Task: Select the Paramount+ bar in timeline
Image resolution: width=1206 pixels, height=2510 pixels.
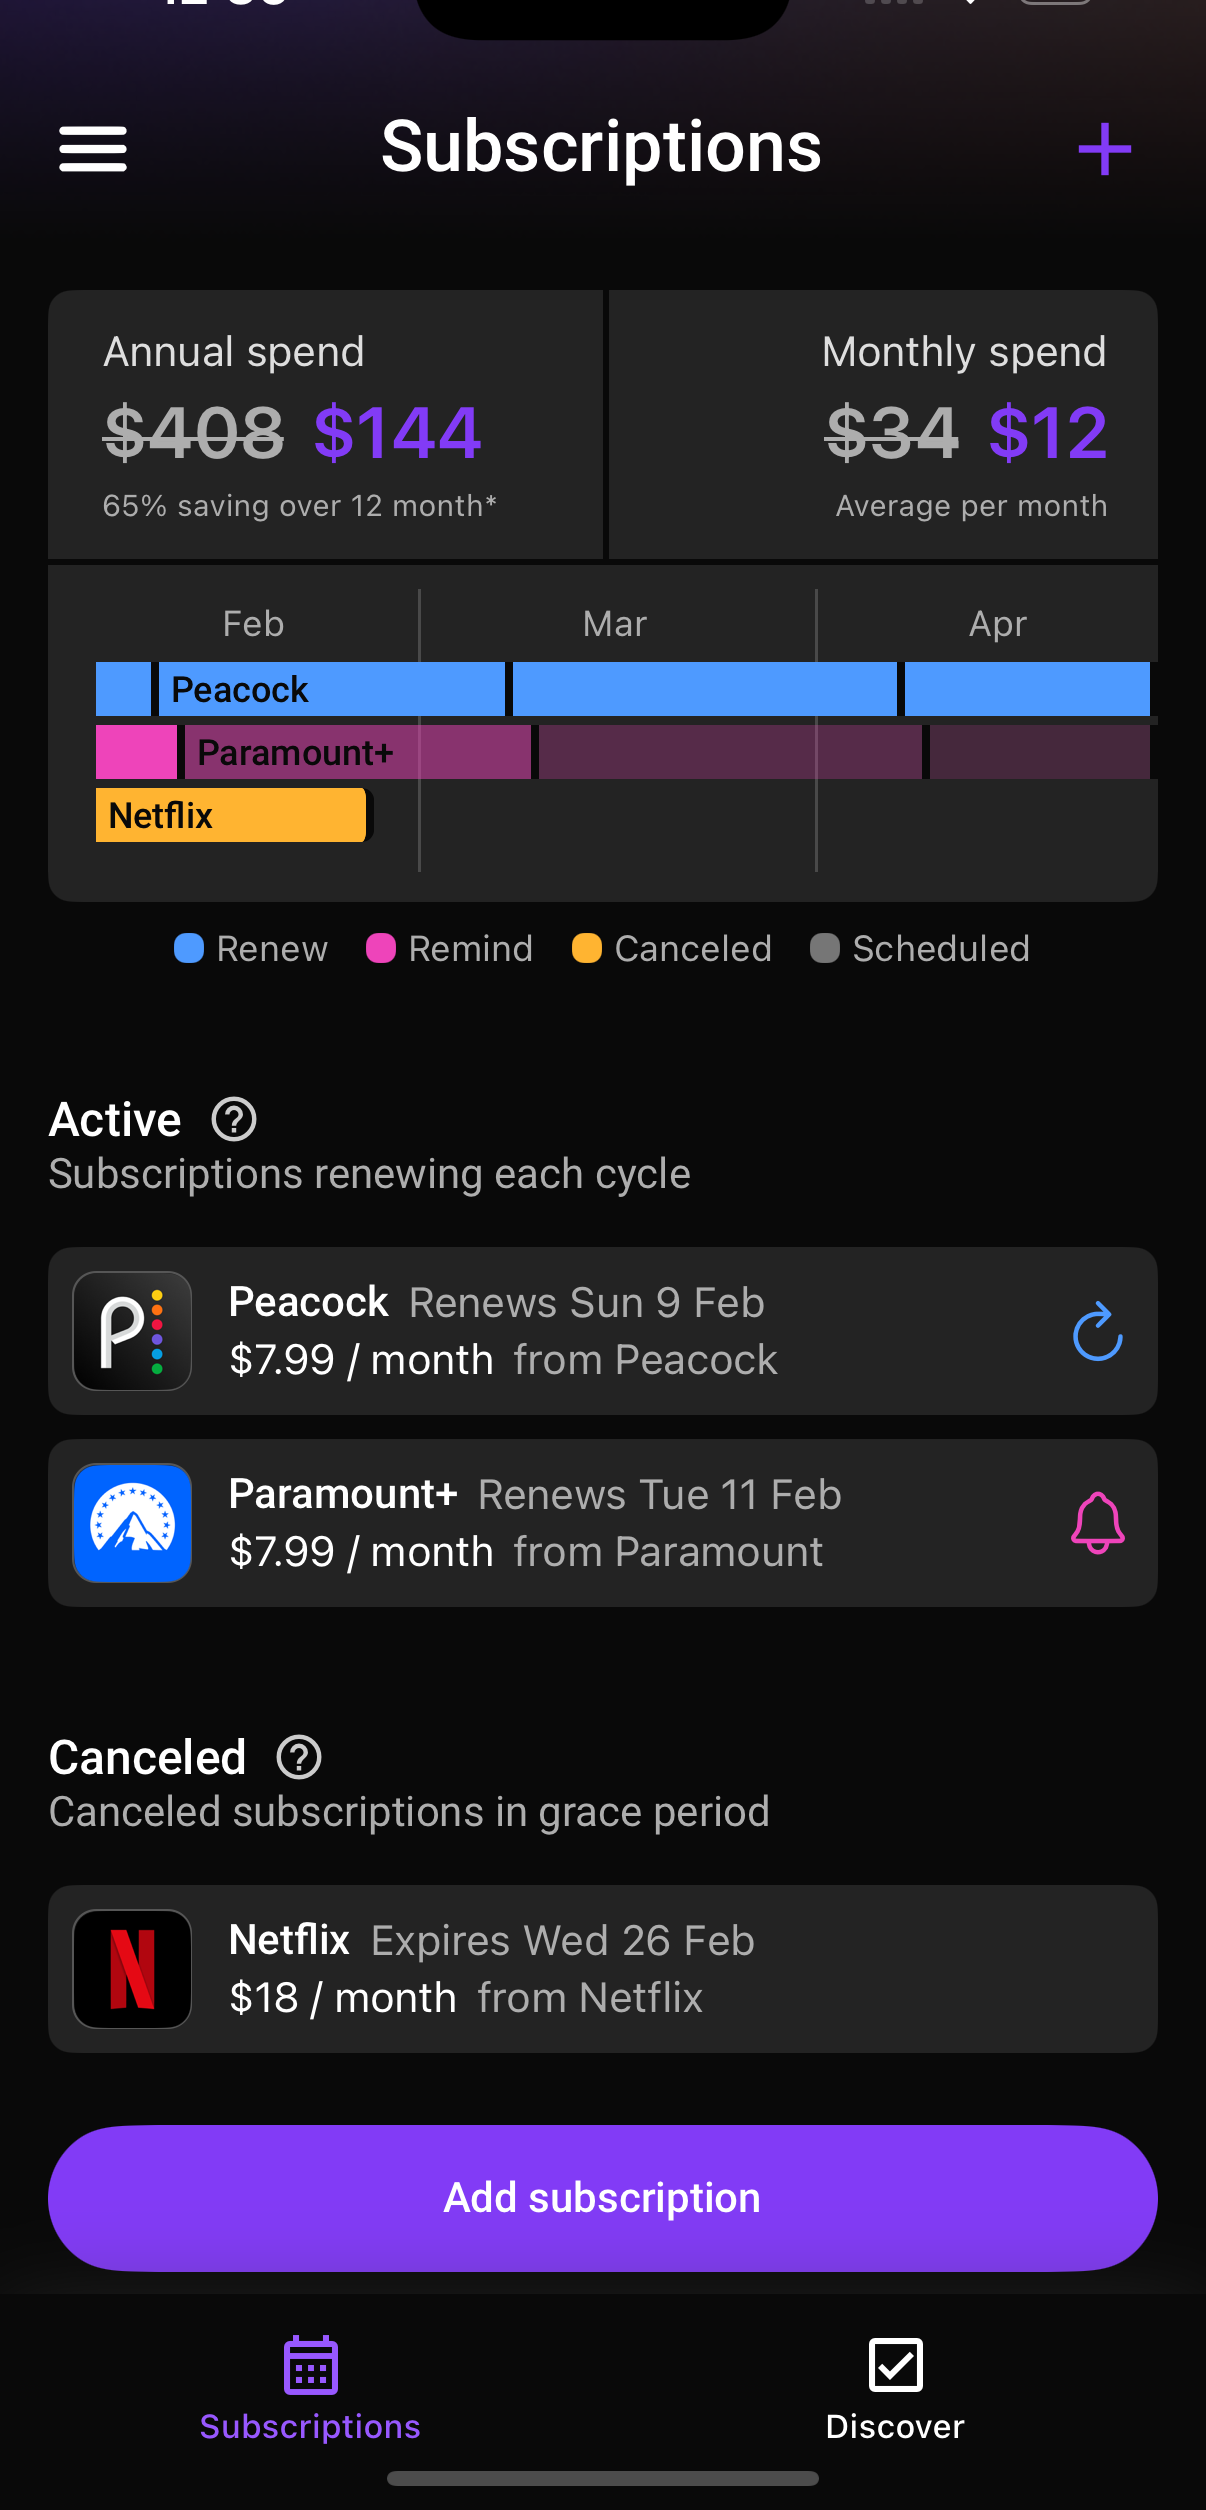Action: 356,752
